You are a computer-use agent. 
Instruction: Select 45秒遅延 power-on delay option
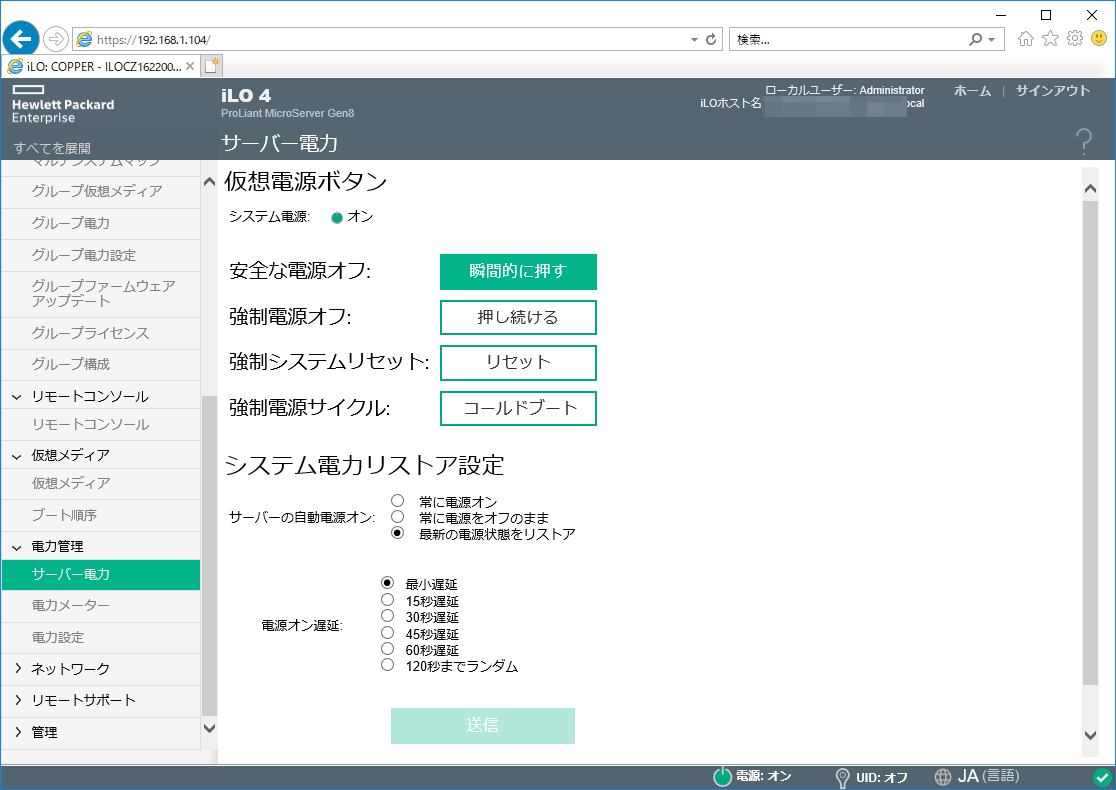[387, 633]
